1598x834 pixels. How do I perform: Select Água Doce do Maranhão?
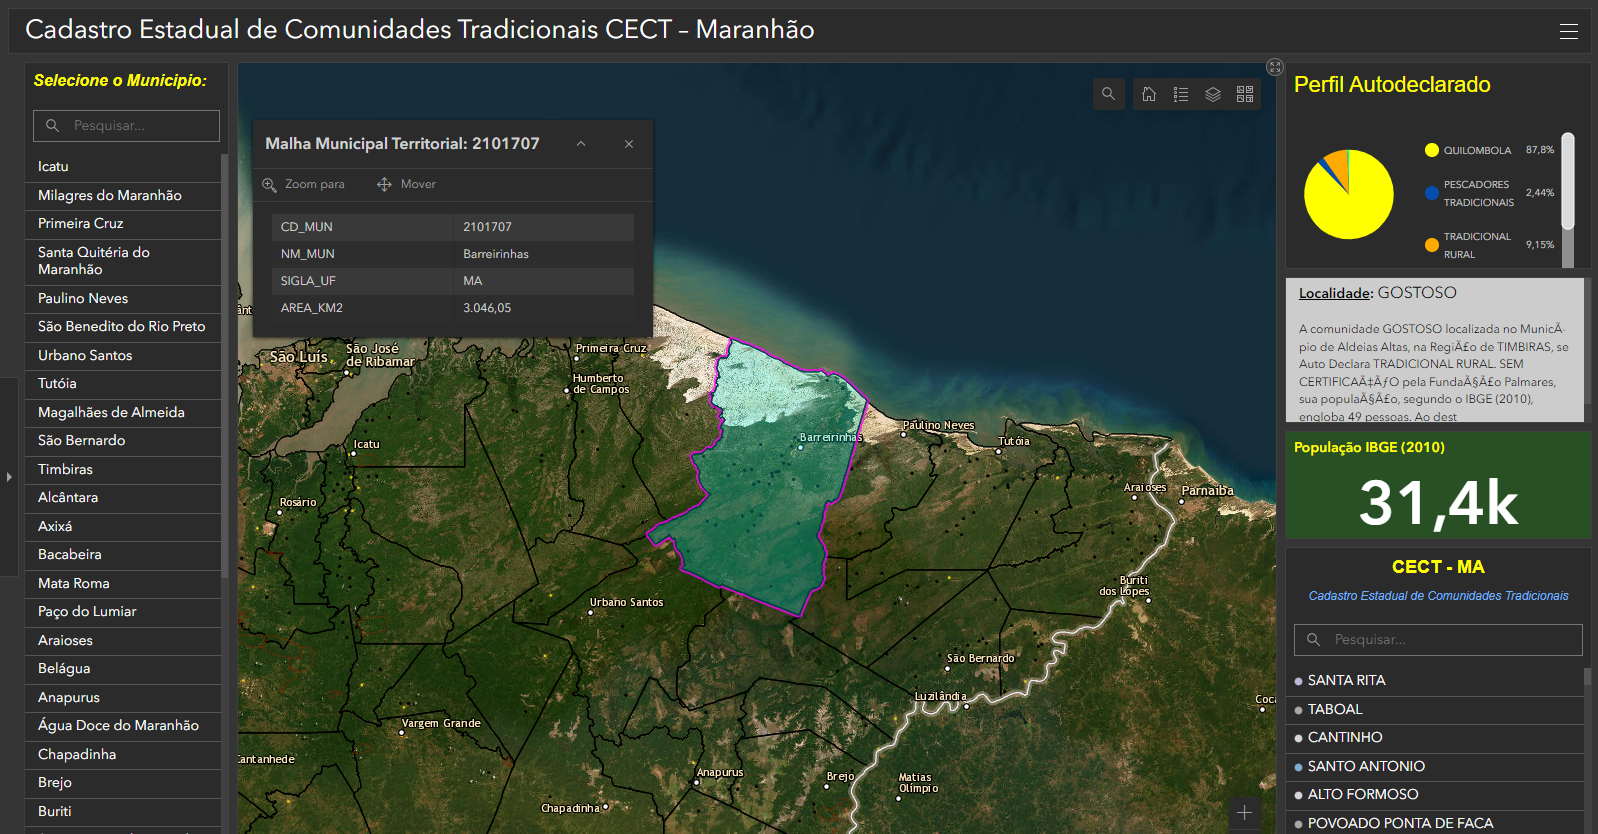tap(122, 726)
